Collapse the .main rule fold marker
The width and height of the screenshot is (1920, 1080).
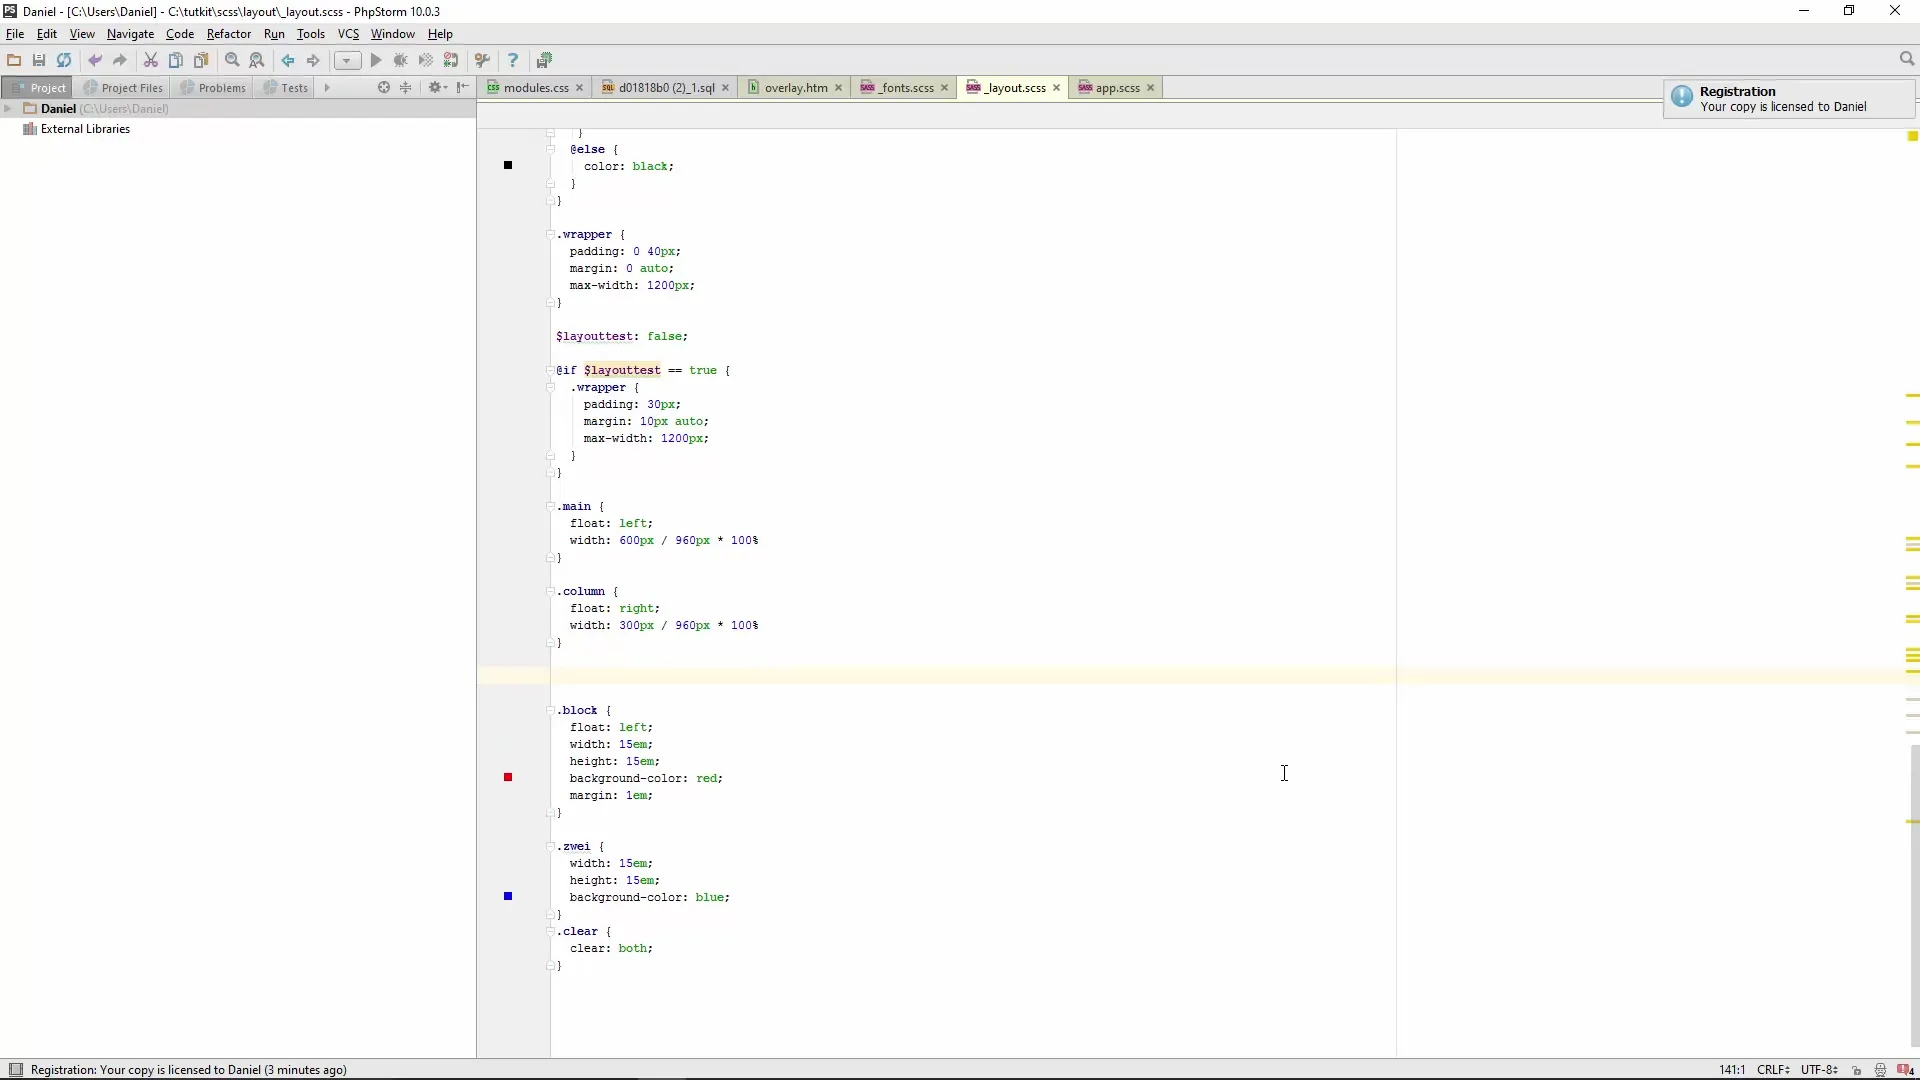(x=550, y=507)
